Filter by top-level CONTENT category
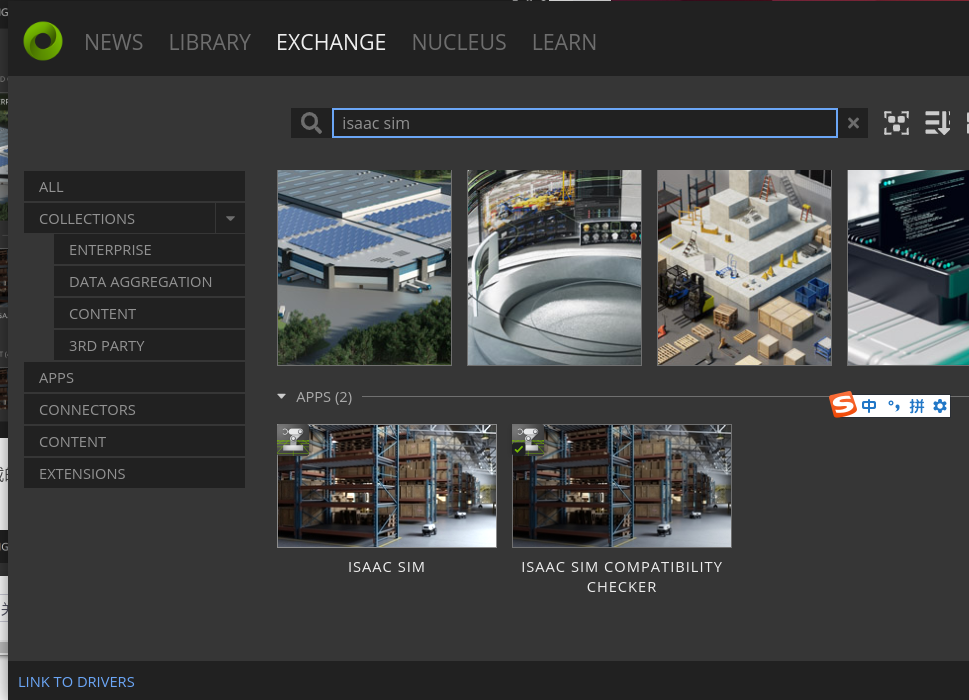 134,442
